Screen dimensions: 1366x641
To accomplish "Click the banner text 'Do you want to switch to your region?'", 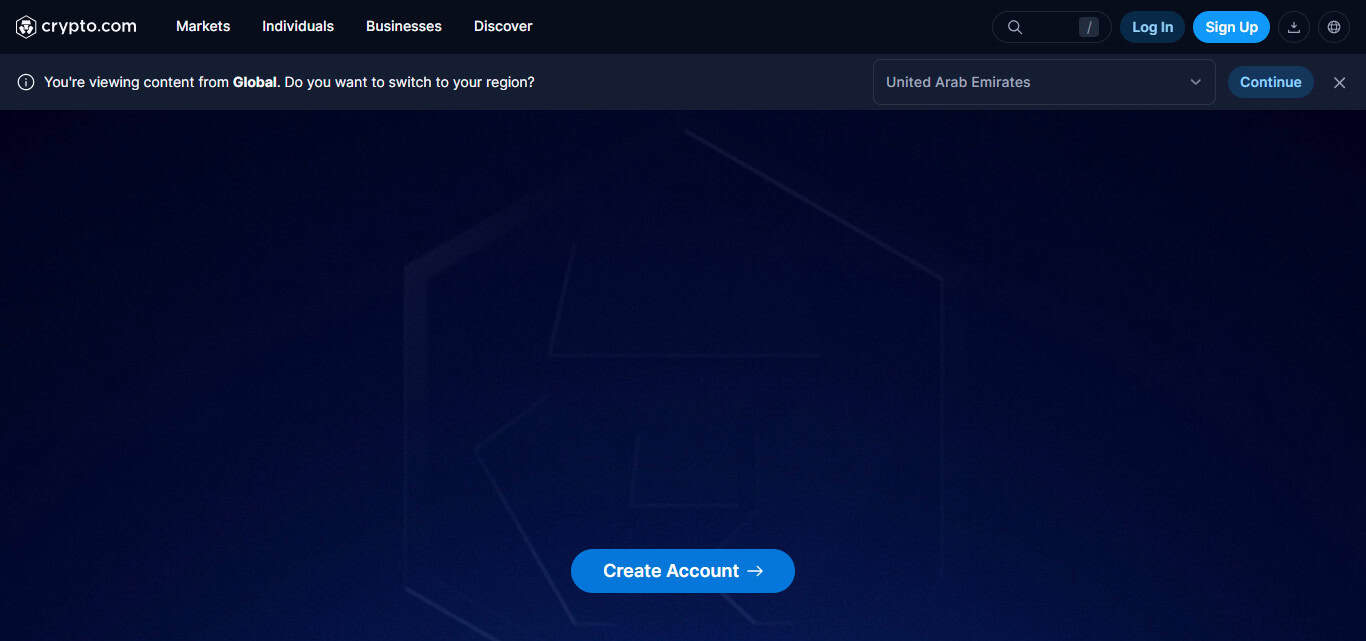I will coord(410,82).
